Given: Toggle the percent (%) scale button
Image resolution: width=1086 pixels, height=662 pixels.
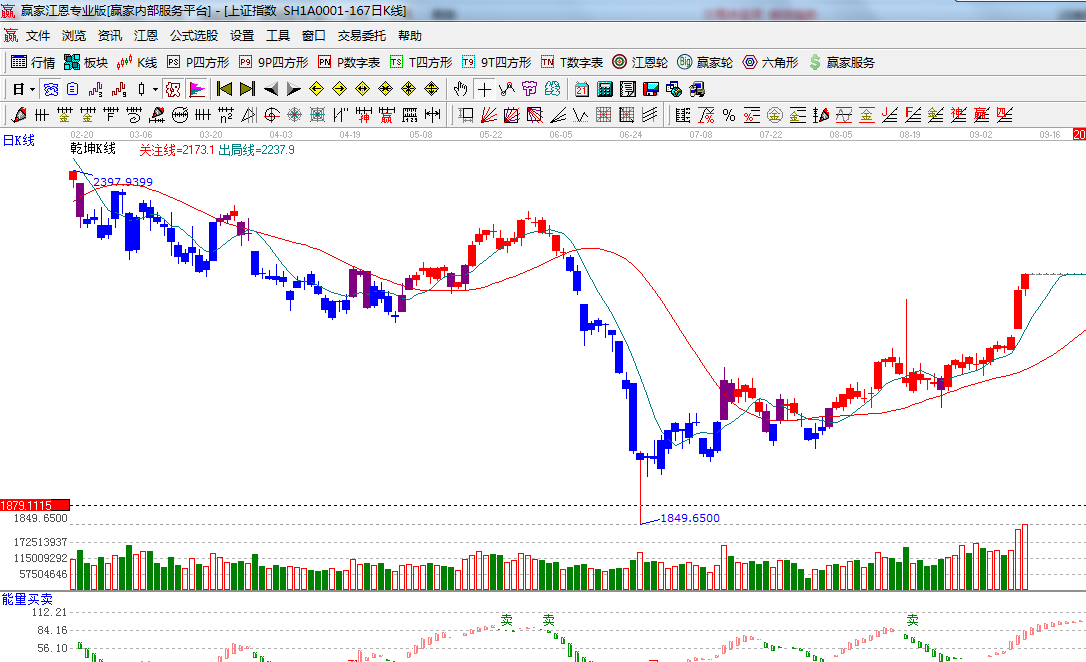Looking at the screenshot, I should pyautogui.click(x=728, y=115).
